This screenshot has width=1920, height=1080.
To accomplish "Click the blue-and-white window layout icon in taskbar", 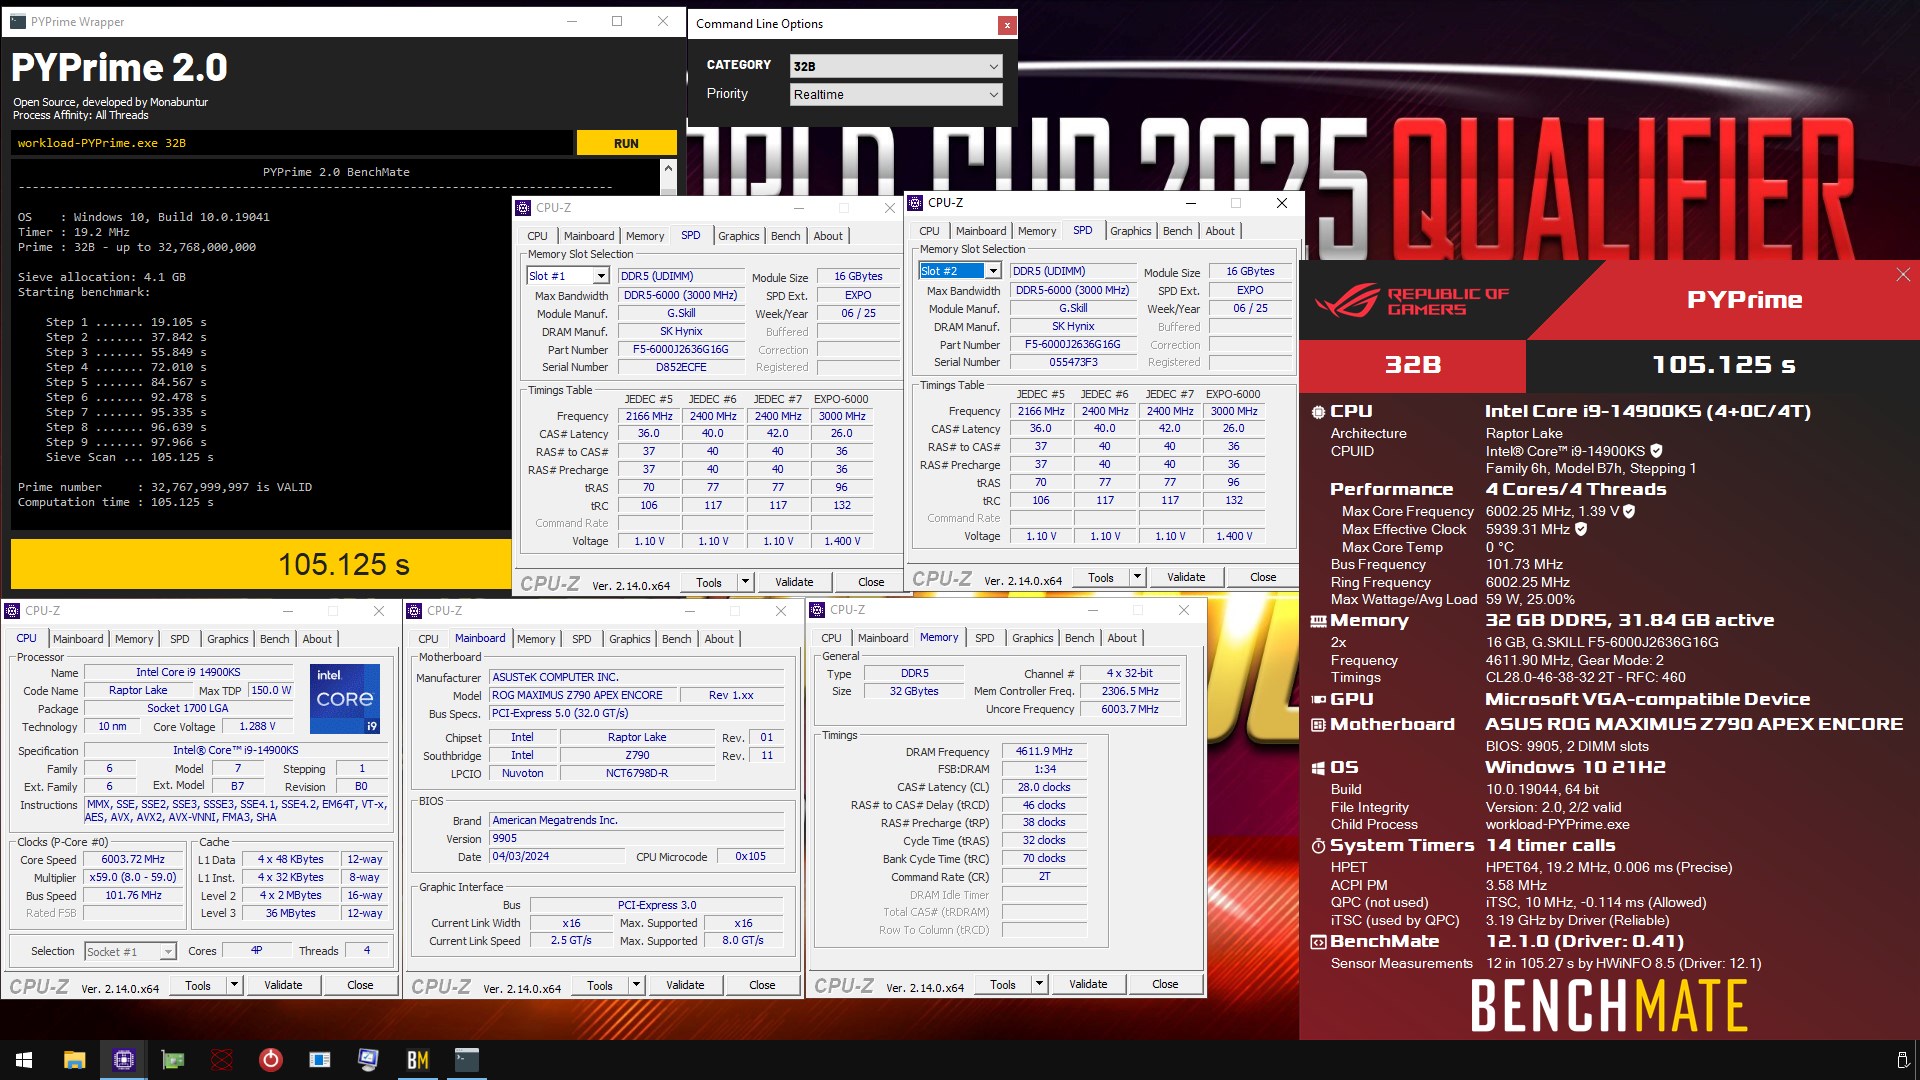I will pos(319,1060).
